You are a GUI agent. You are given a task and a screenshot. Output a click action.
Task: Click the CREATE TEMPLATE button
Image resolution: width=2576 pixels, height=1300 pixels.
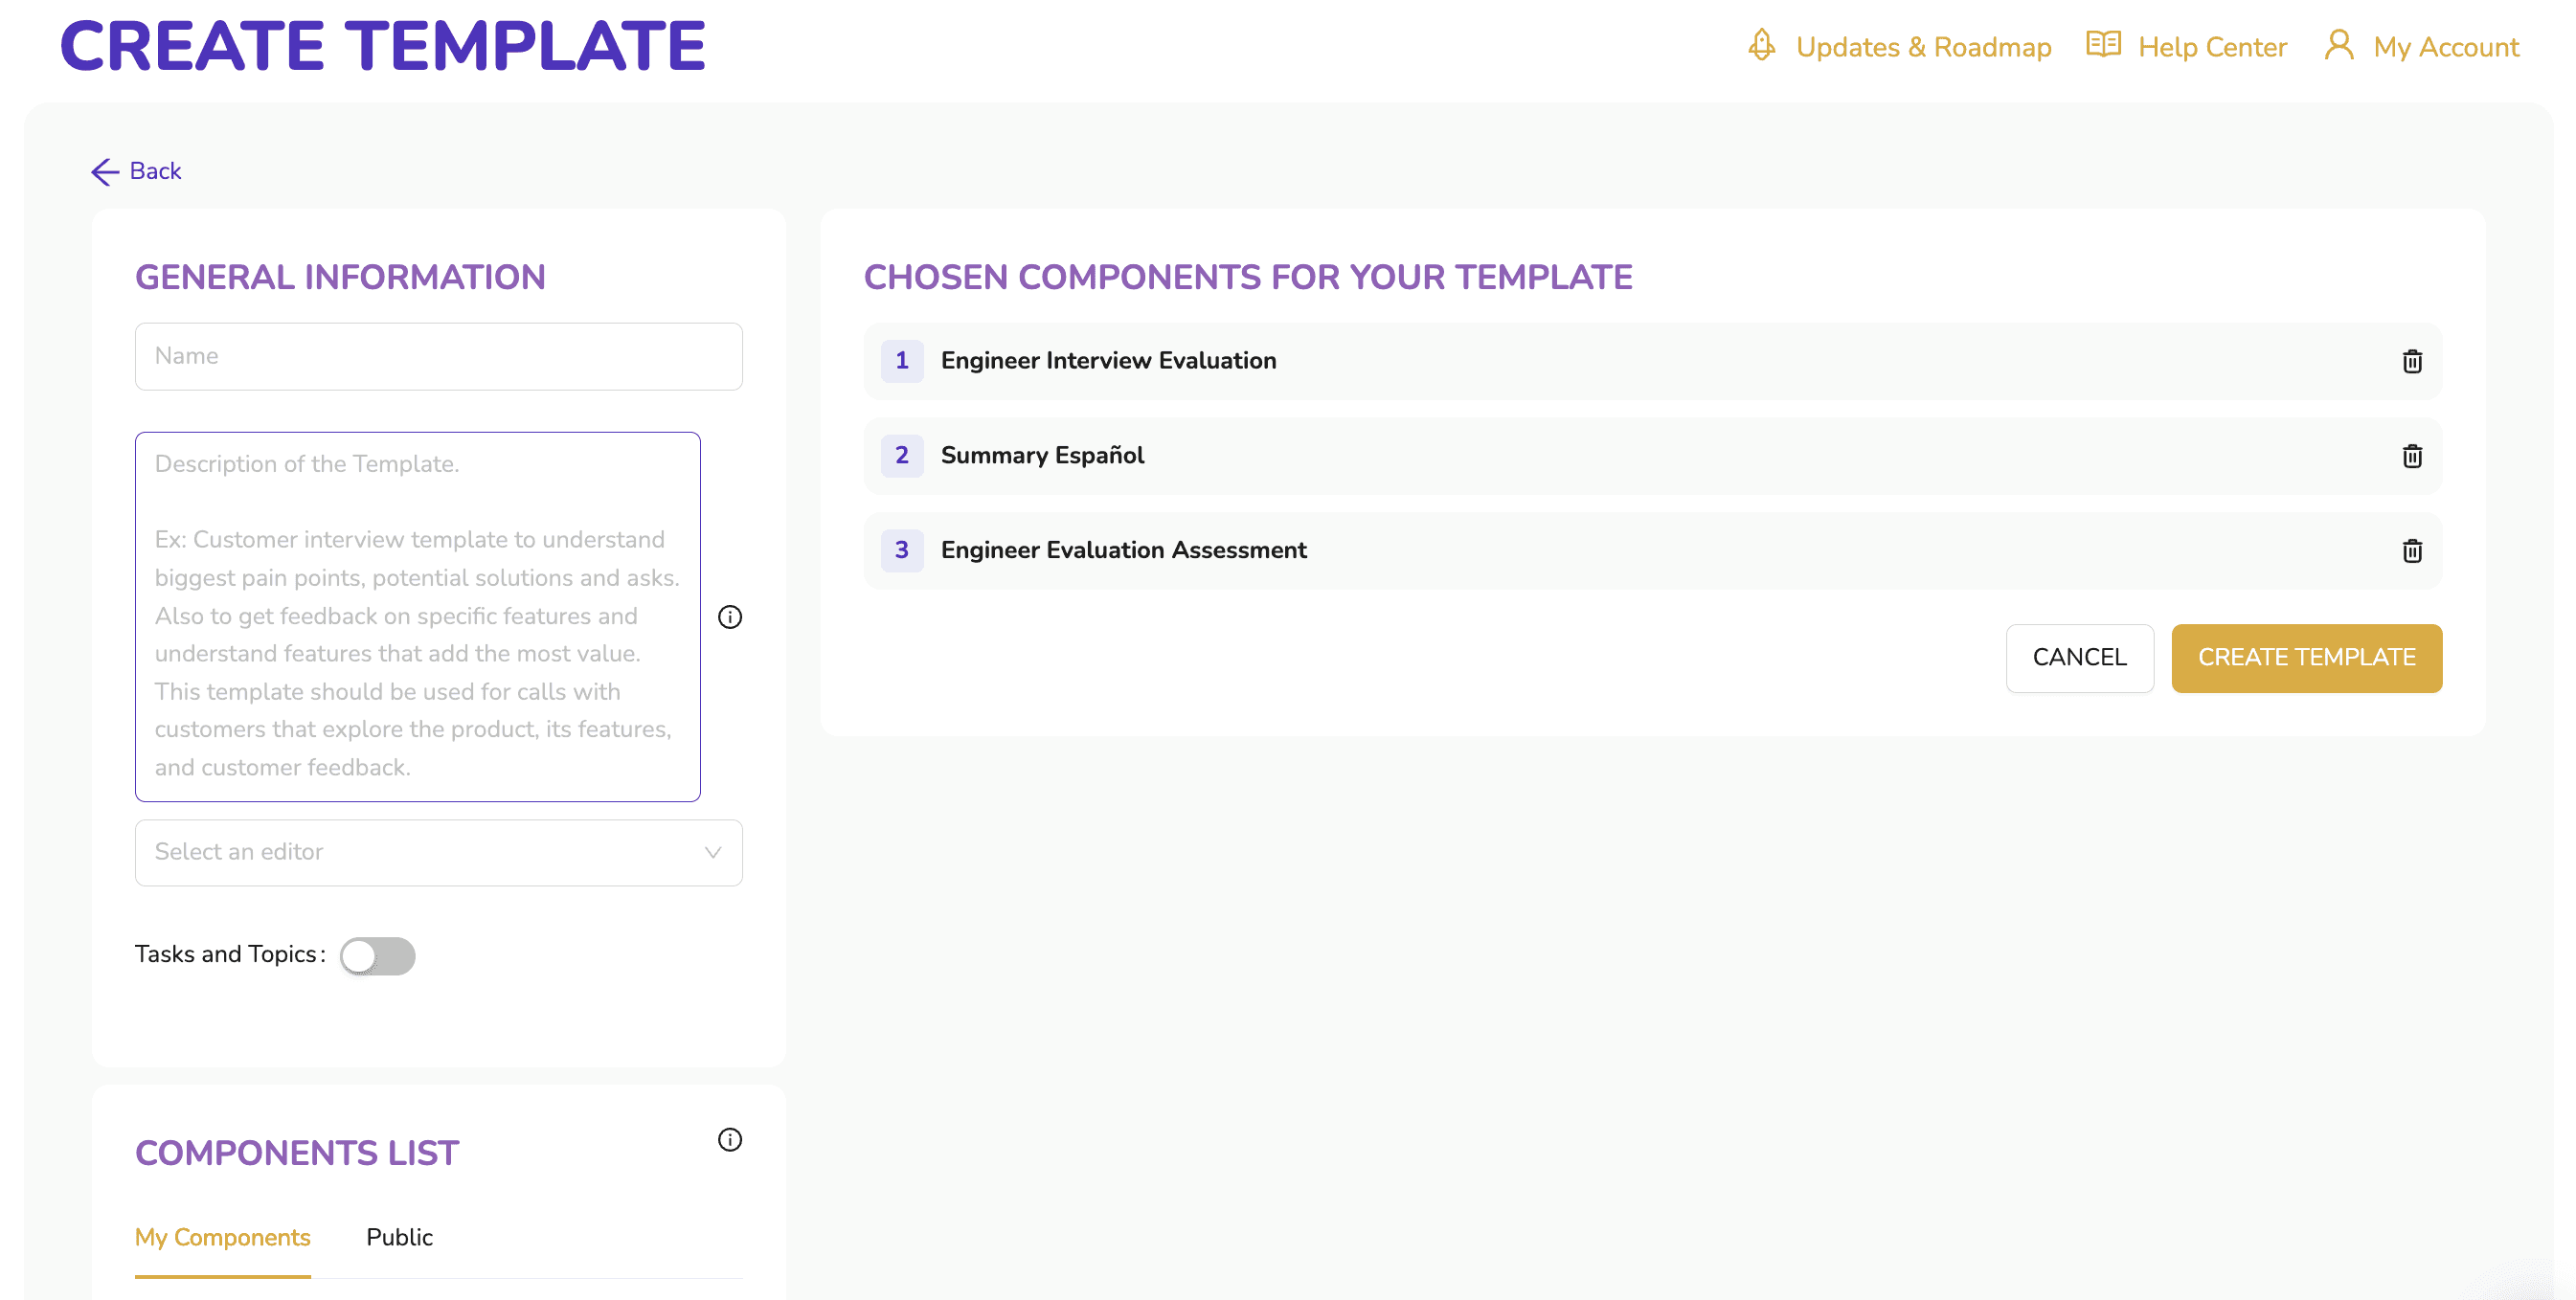(2307, 658)
